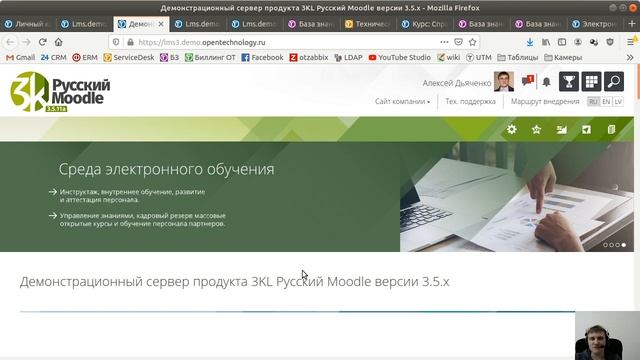Open otzabbix bookmark
Viewport: 640px width, 360px height.
[309, 58]
